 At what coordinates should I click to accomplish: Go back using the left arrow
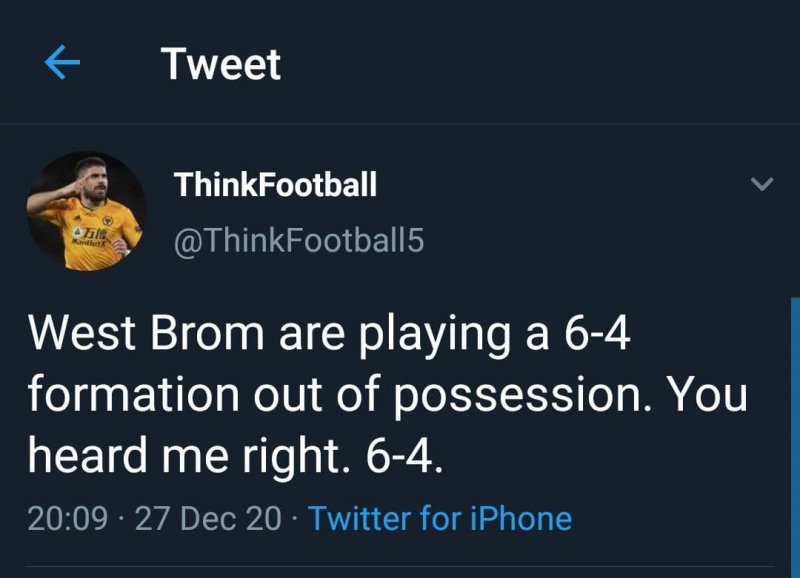tap(62, 65)
